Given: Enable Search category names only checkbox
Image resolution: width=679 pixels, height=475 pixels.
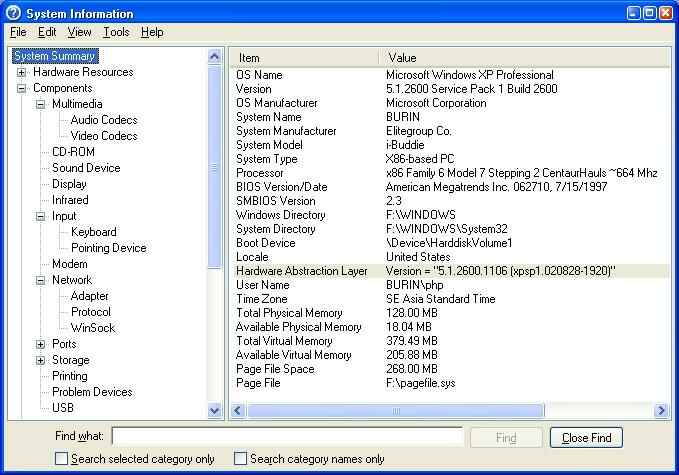Looking at the screenshot, I should 240,459.
